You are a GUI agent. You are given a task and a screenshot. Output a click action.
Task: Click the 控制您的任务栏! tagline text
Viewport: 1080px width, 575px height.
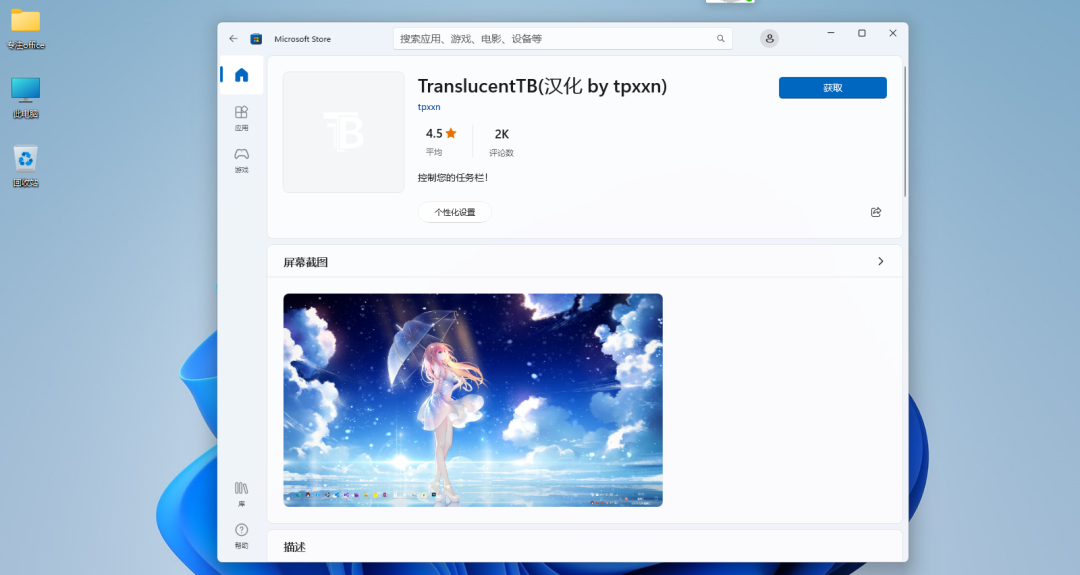(453, 178)
